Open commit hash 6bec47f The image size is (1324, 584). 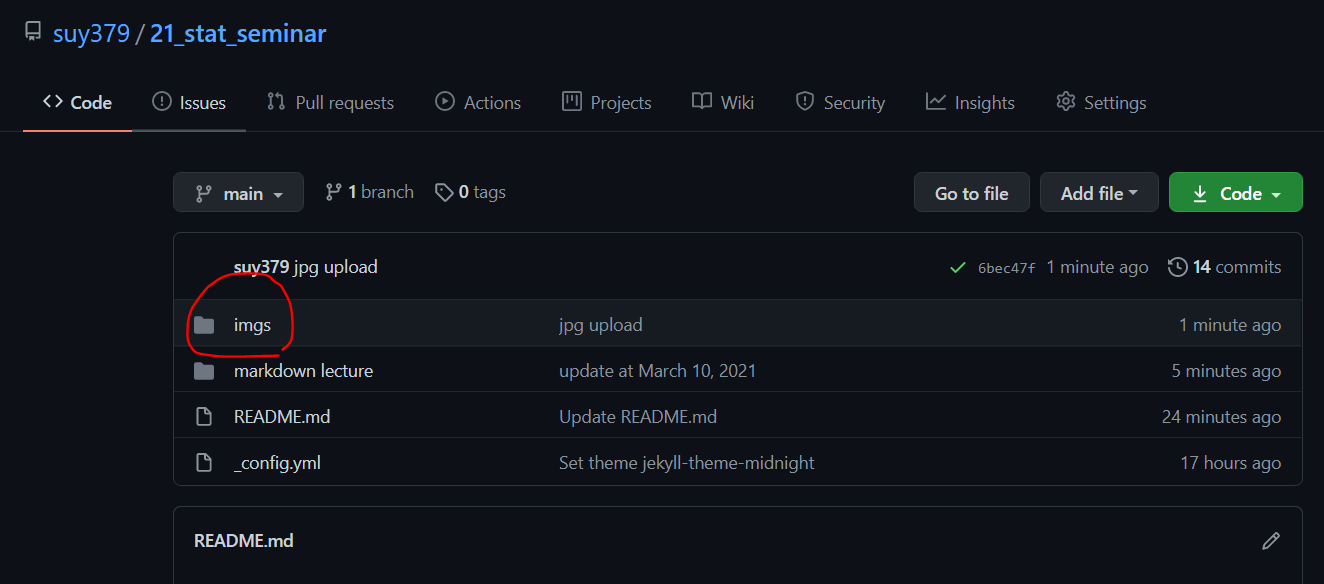pyautogui.click(x=1006, y=268)
